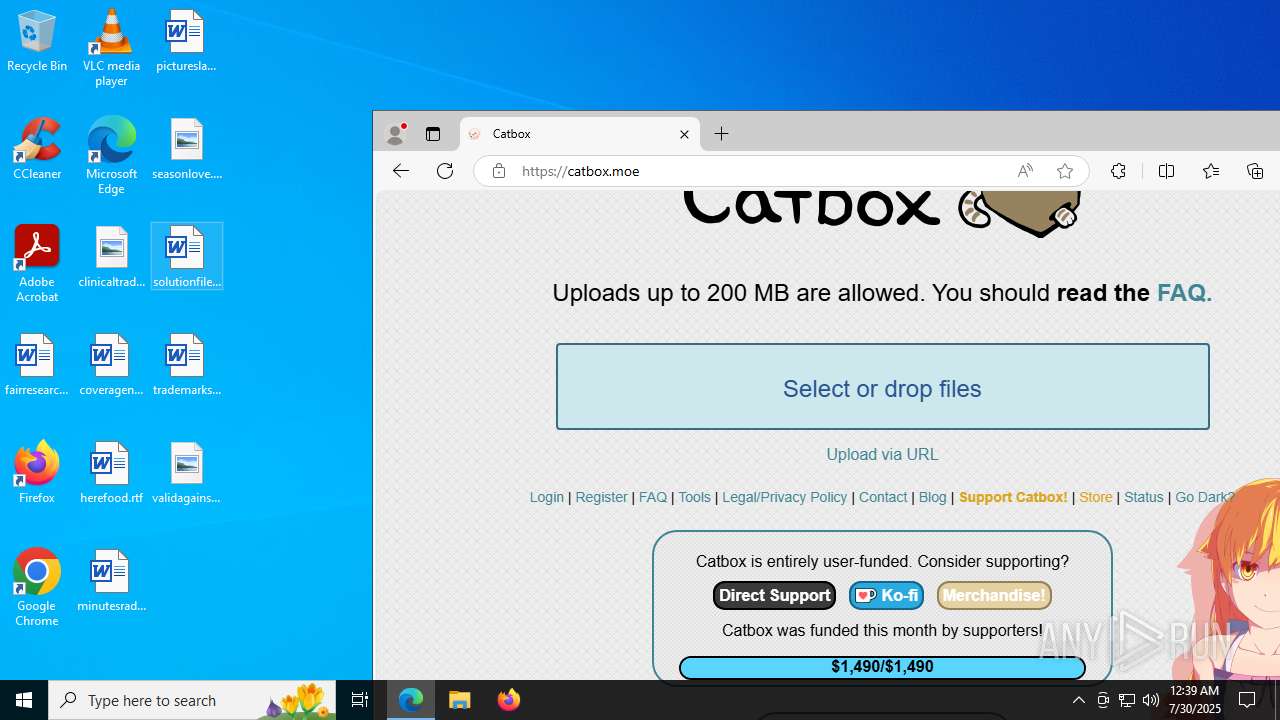
Task: Click the Edge profile icon
Action: [396, 134]
